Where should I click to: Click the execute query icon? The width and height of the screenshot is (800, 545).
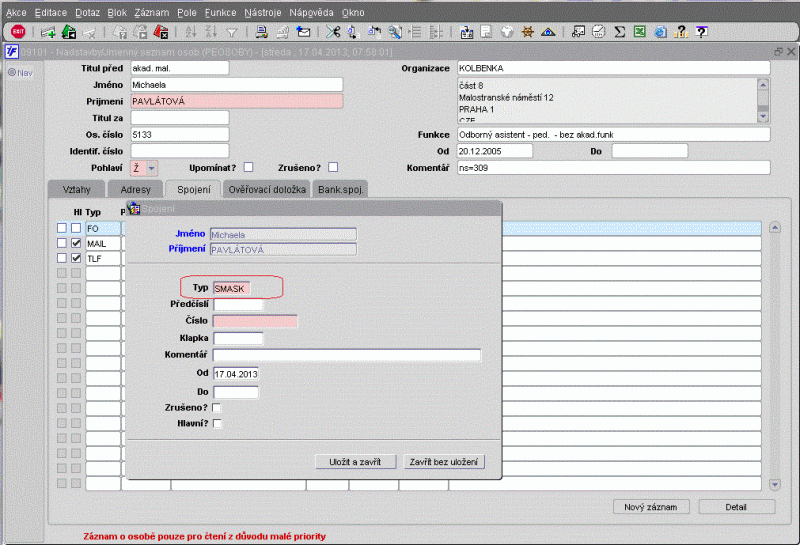(x=140, y=32)
